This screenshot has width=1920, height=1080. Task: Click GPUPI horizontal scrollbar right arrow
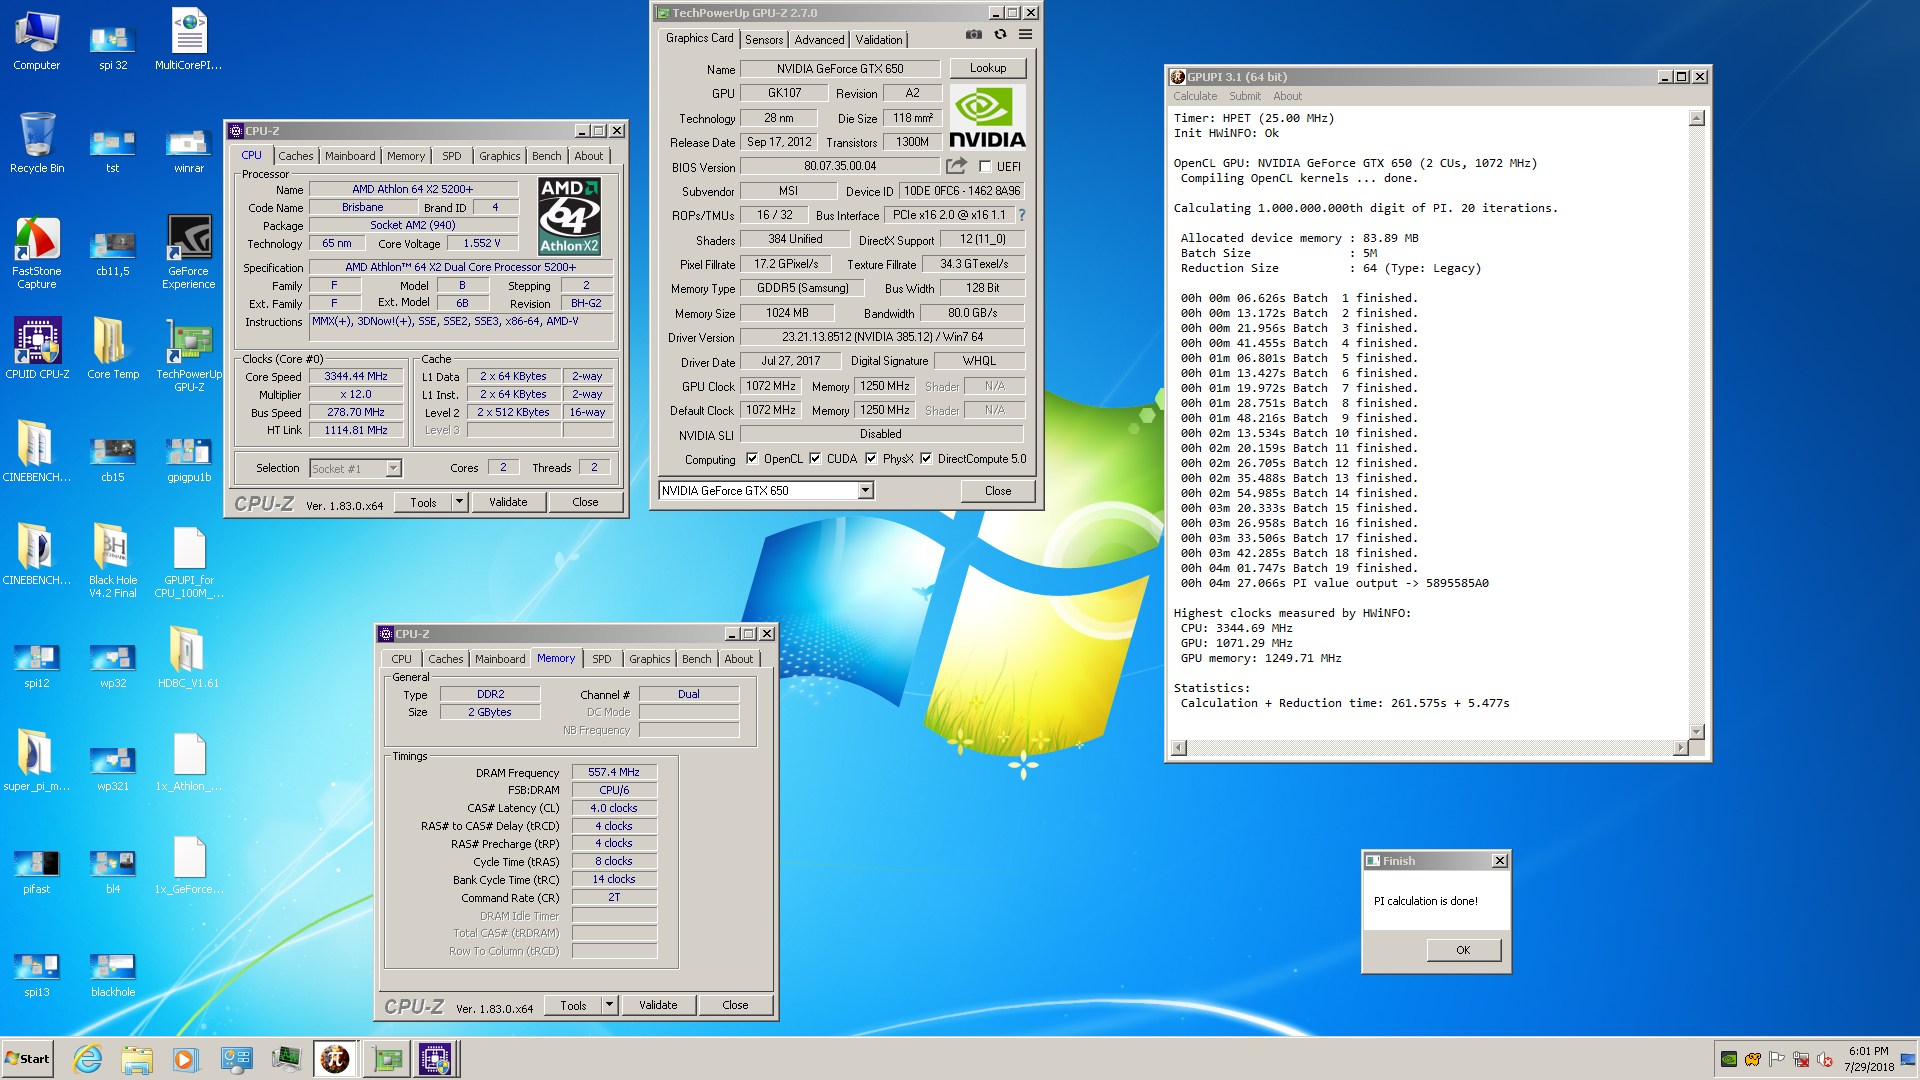pos(1680,748)
